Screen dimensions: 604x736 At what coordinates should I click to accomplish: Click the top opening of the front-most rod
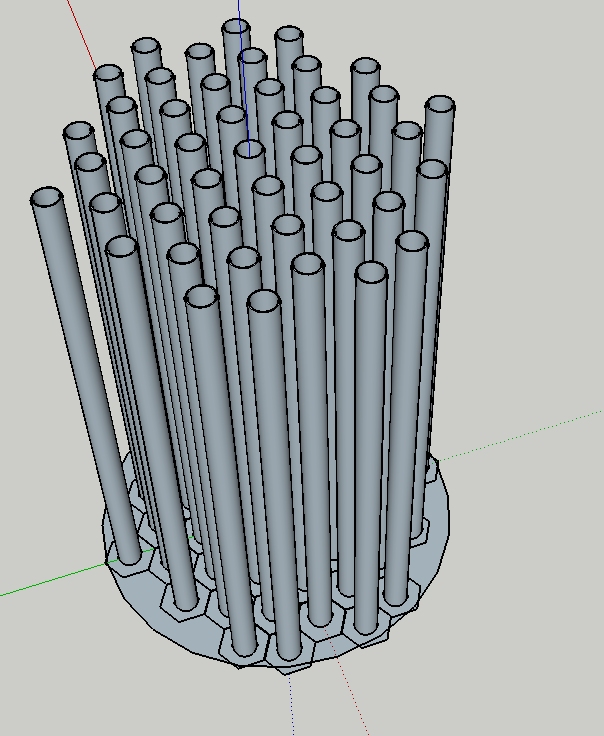coord(263,301)
